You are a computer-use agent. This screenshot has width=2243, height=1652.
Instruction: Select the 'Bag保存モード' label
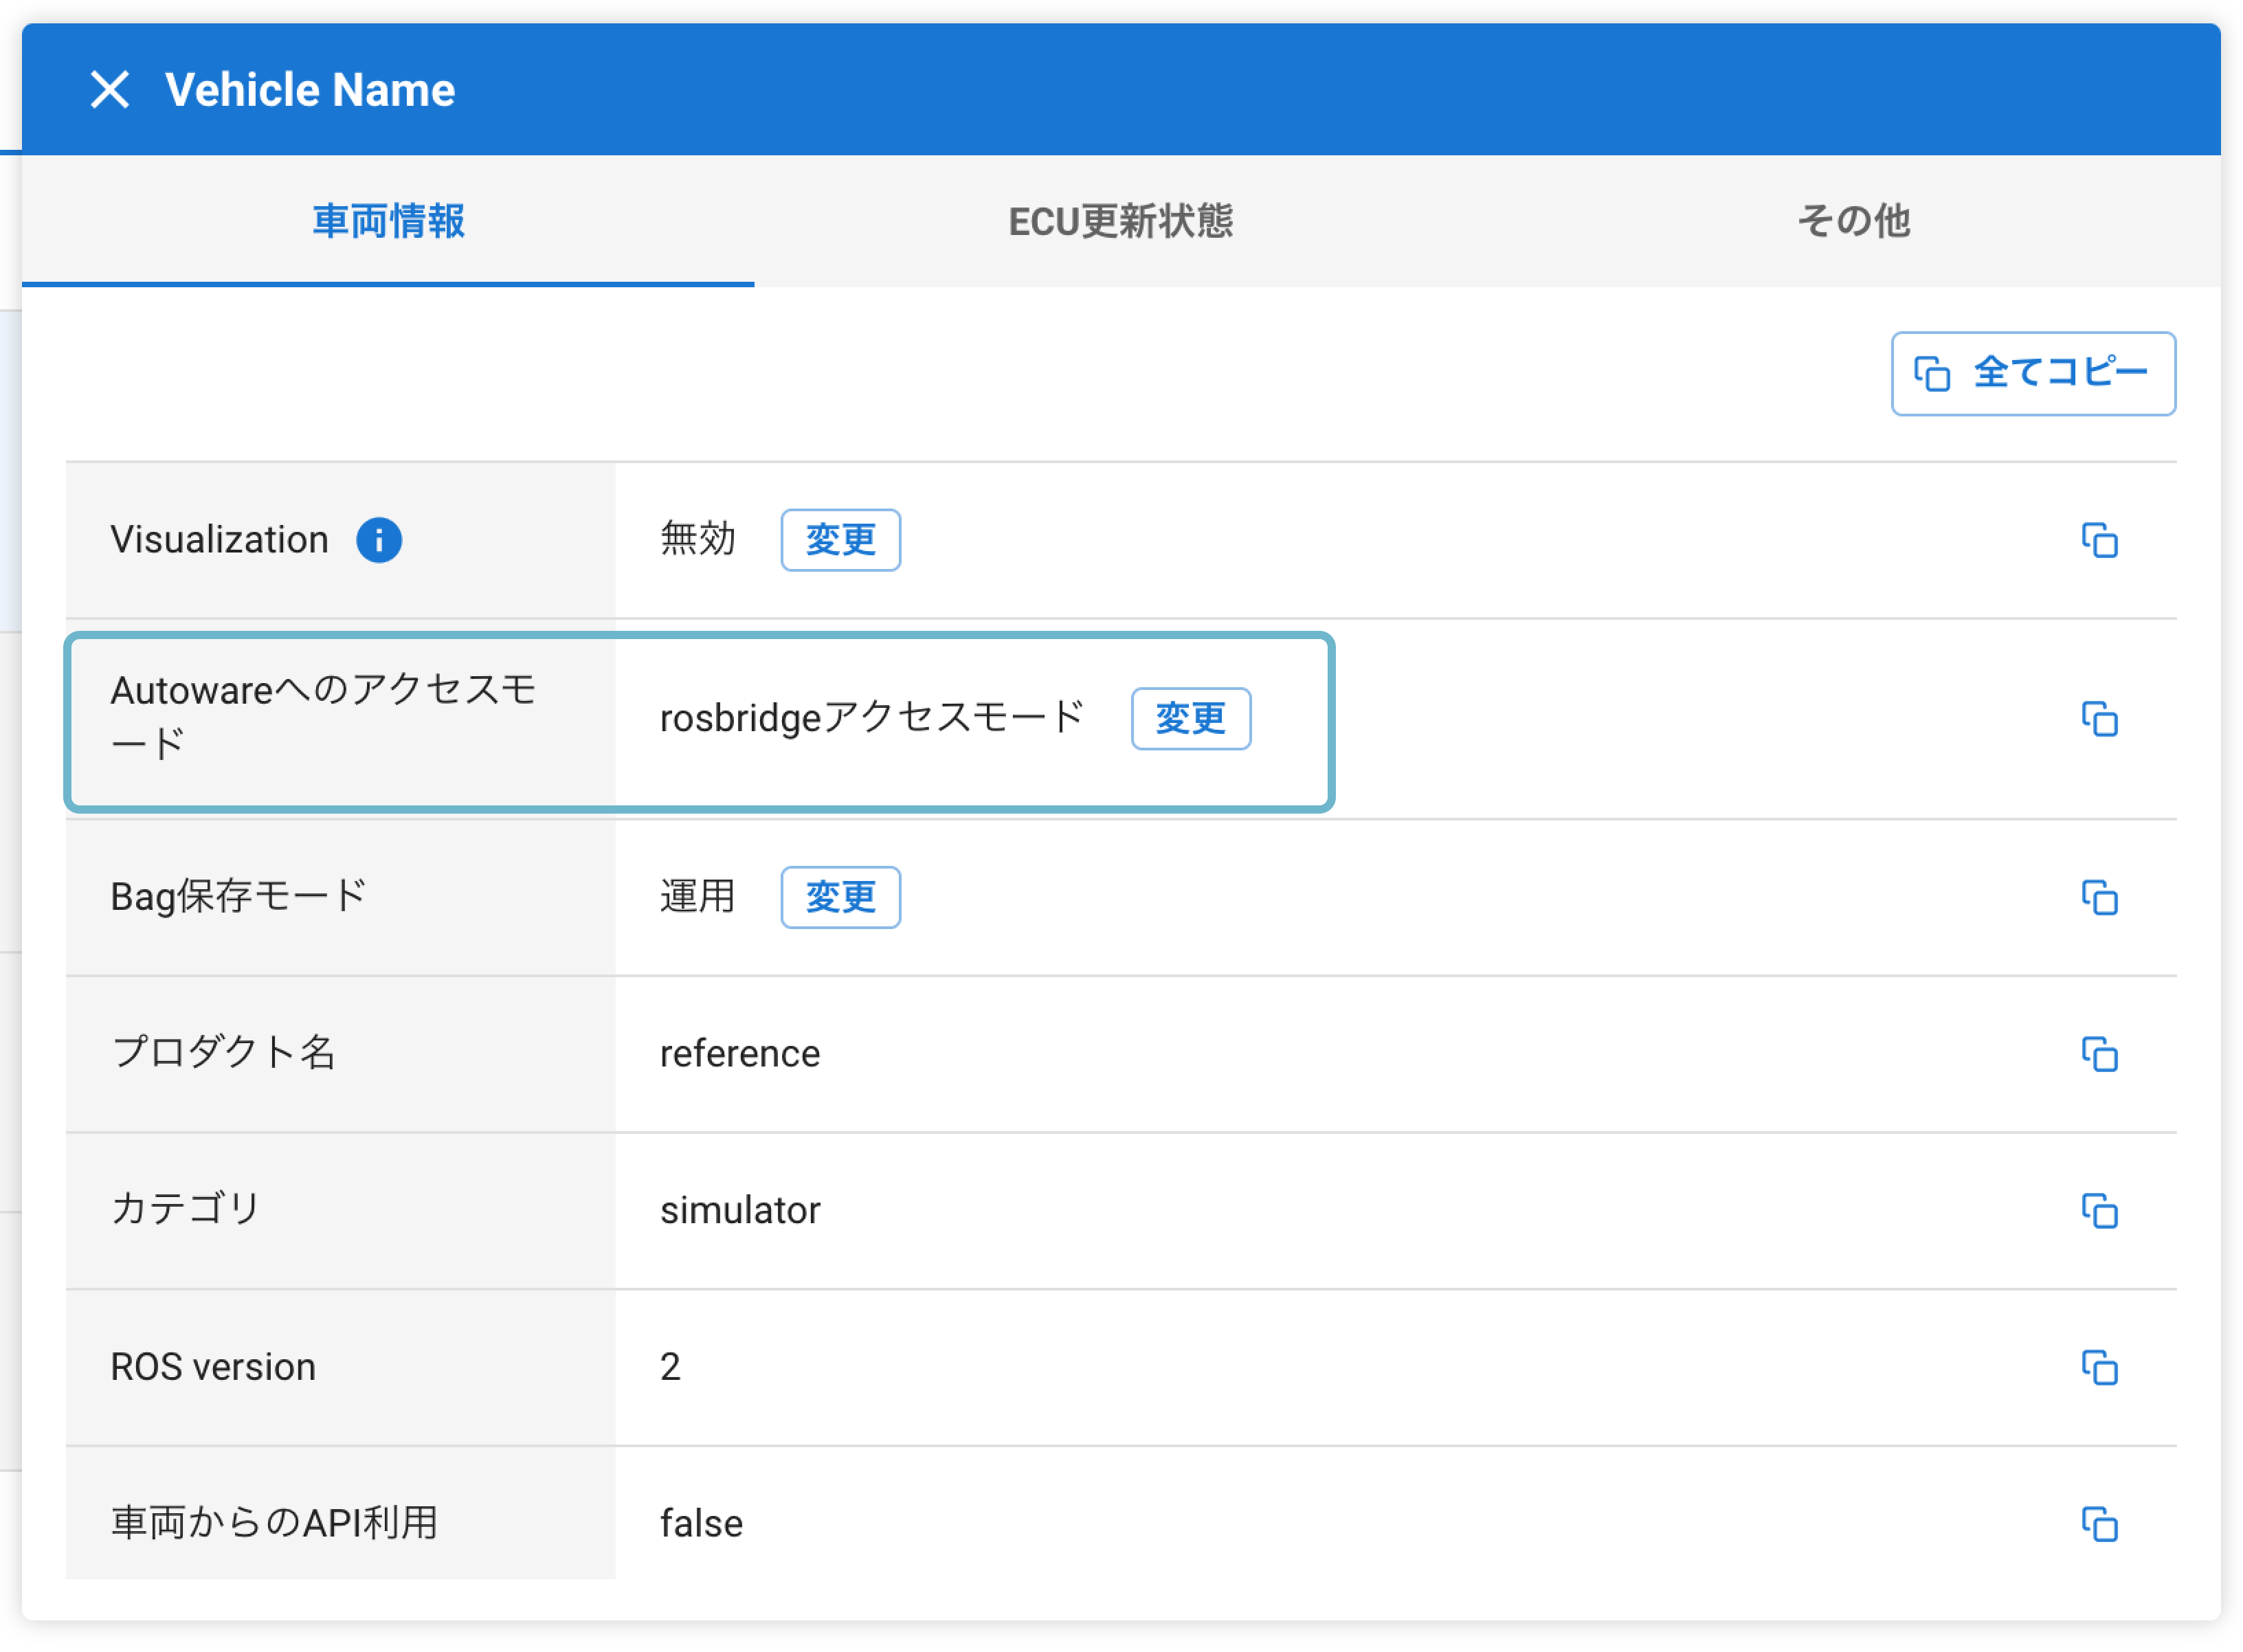click(238, 896)
